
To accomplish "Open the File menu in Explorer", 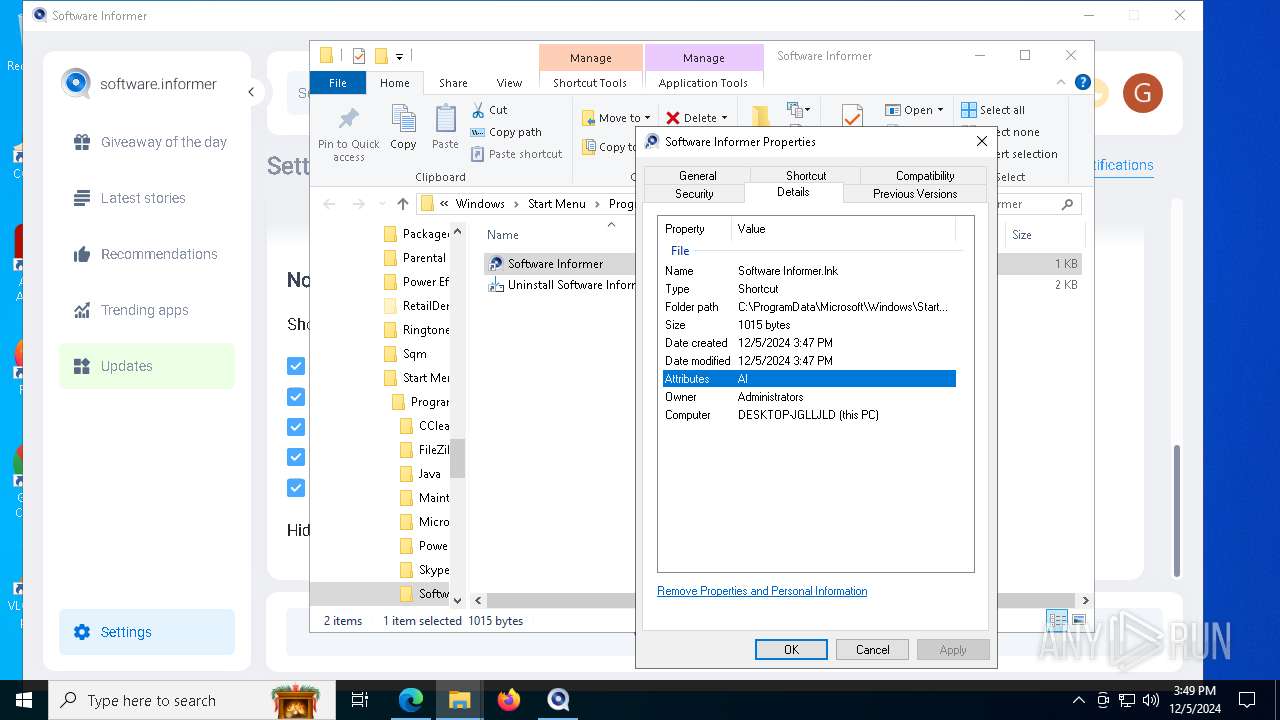I will tap(338, 83).
